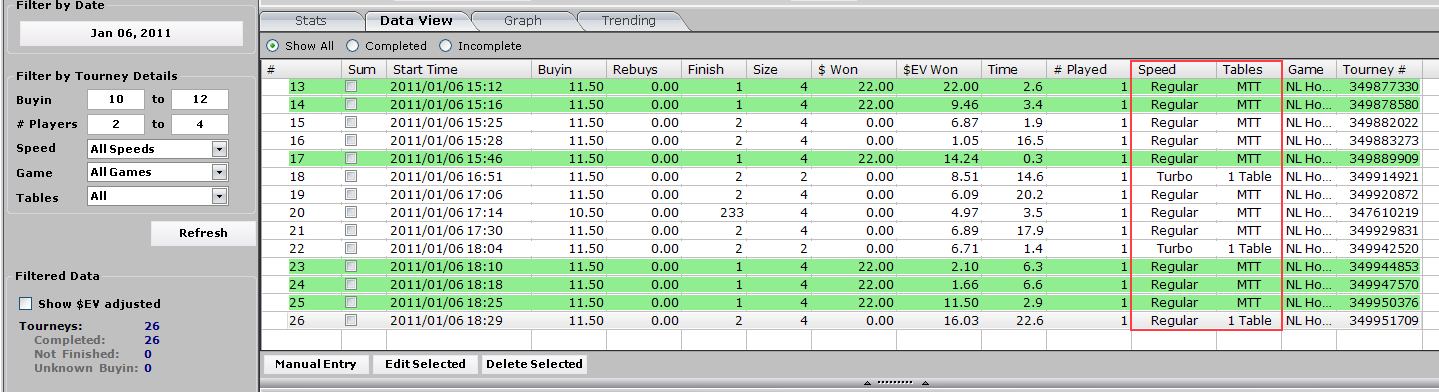The width and height of the screenshot is (1439, 392).
Task: Click Turbo speed cell in row 22
Action: pos(1174,249)
